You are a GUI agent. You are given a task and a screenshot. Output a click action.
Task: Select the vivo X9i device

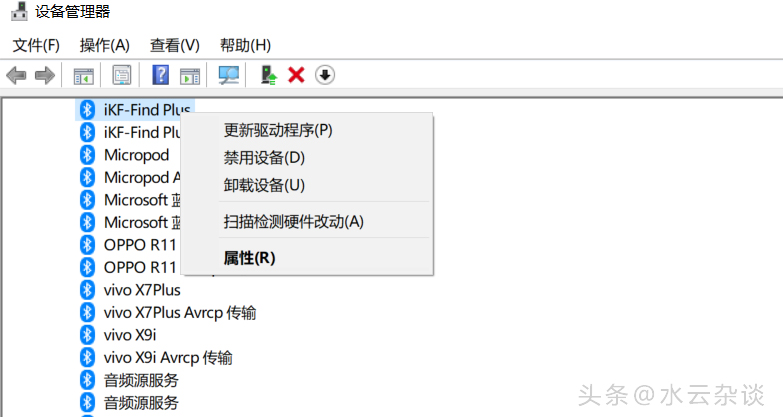130,335
